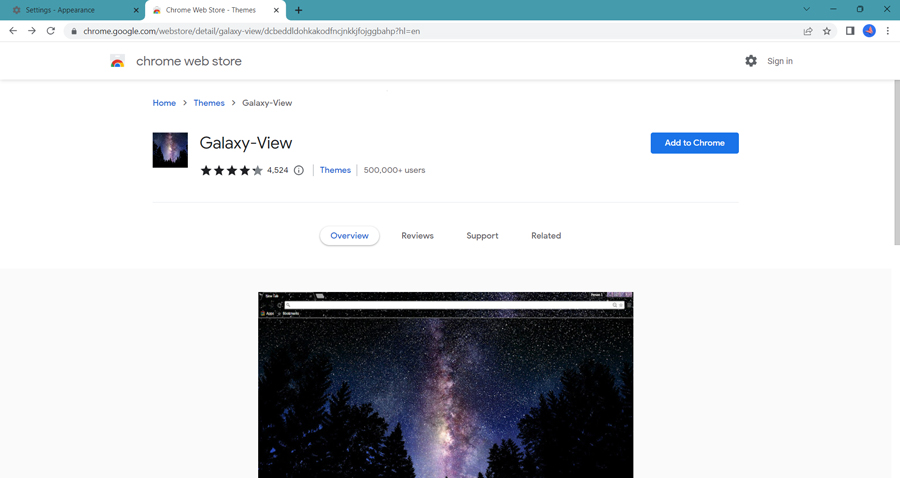Click the Galaxy-View theme icon image
Viewport: 900px width, 478px height.
point(170,150)
